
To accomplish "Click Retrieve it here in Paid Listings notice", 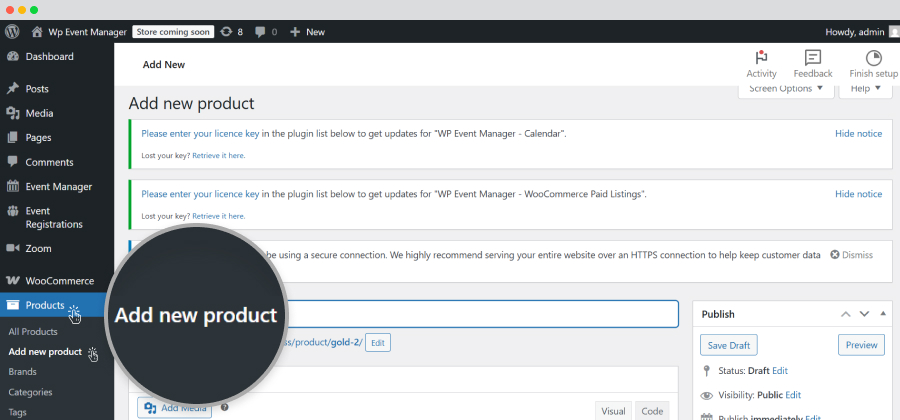I will (x=219, y=216).
